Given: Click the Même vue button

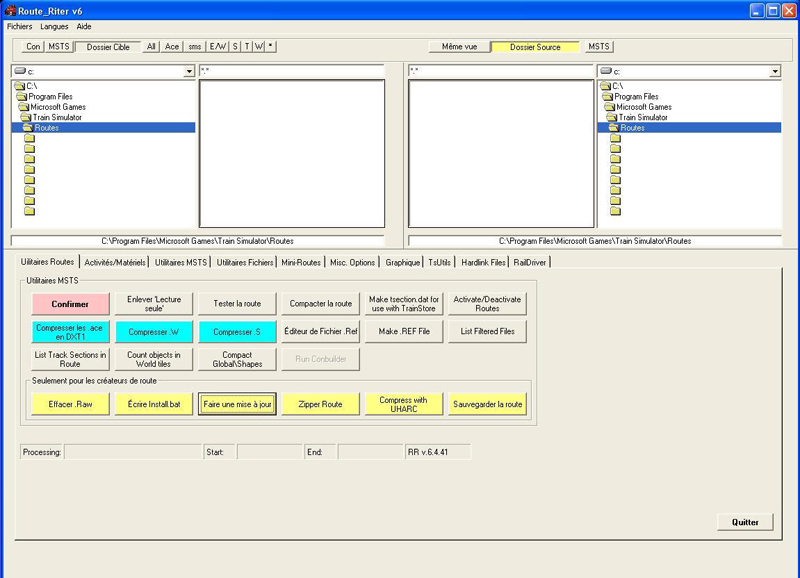Looking at the screenshot, I should pyautogui.click(x=459, y=47).
